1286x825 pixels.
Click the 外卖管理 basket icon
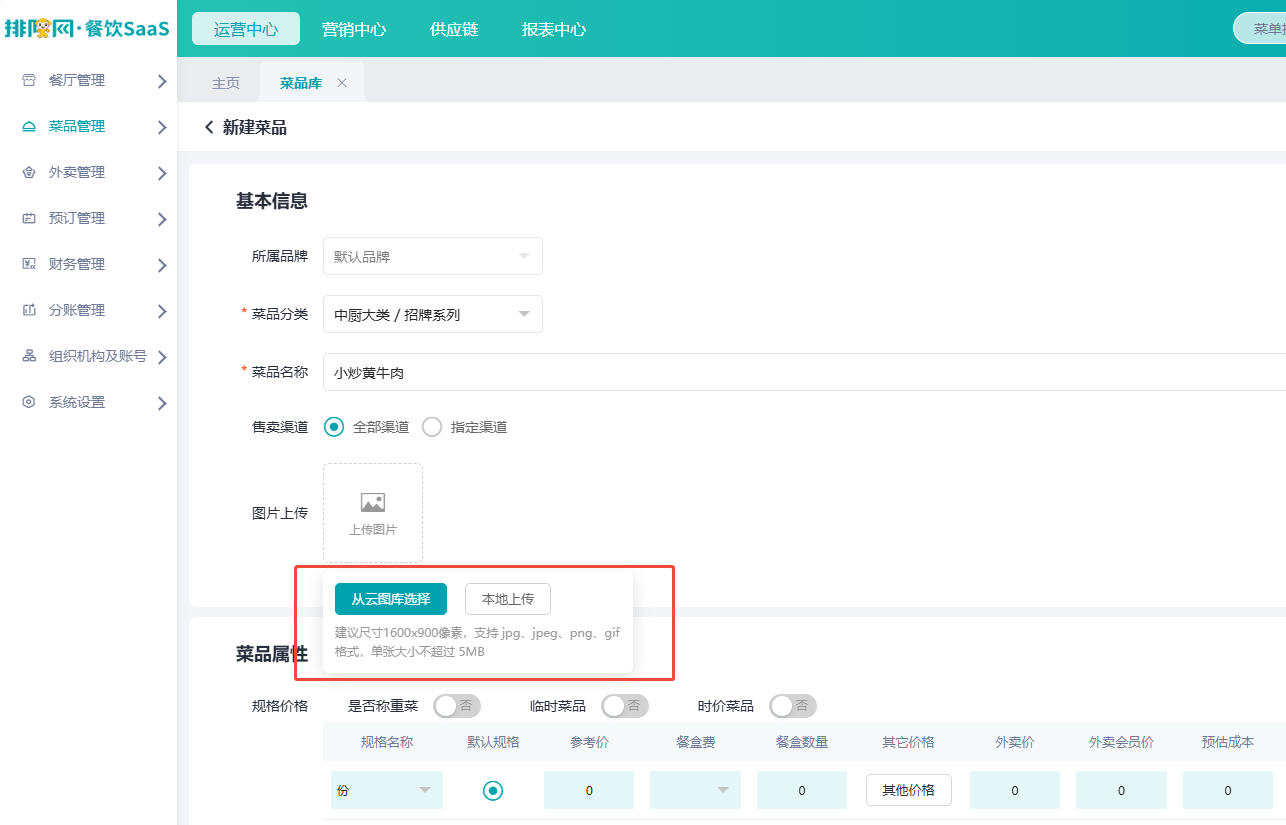point(29,172)
